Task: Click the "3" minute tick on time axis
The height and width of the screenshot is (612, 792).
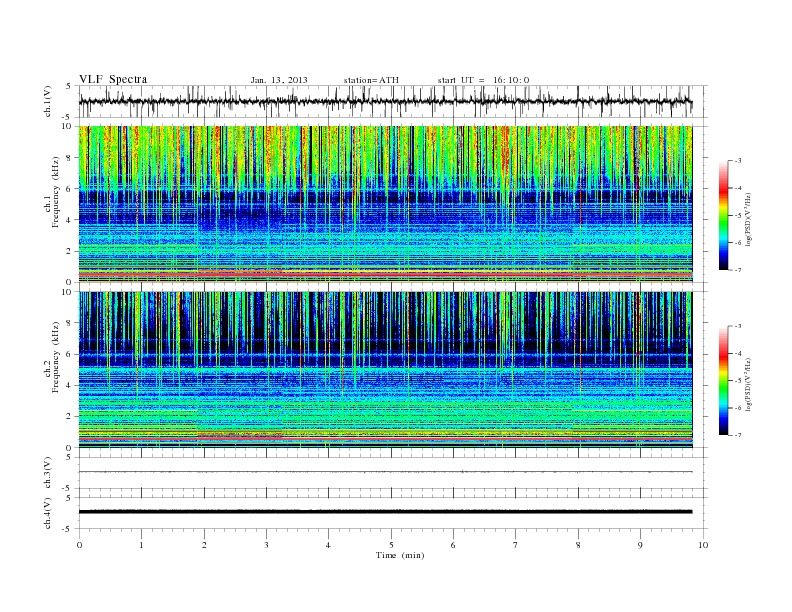Action: tap(266, 545)
